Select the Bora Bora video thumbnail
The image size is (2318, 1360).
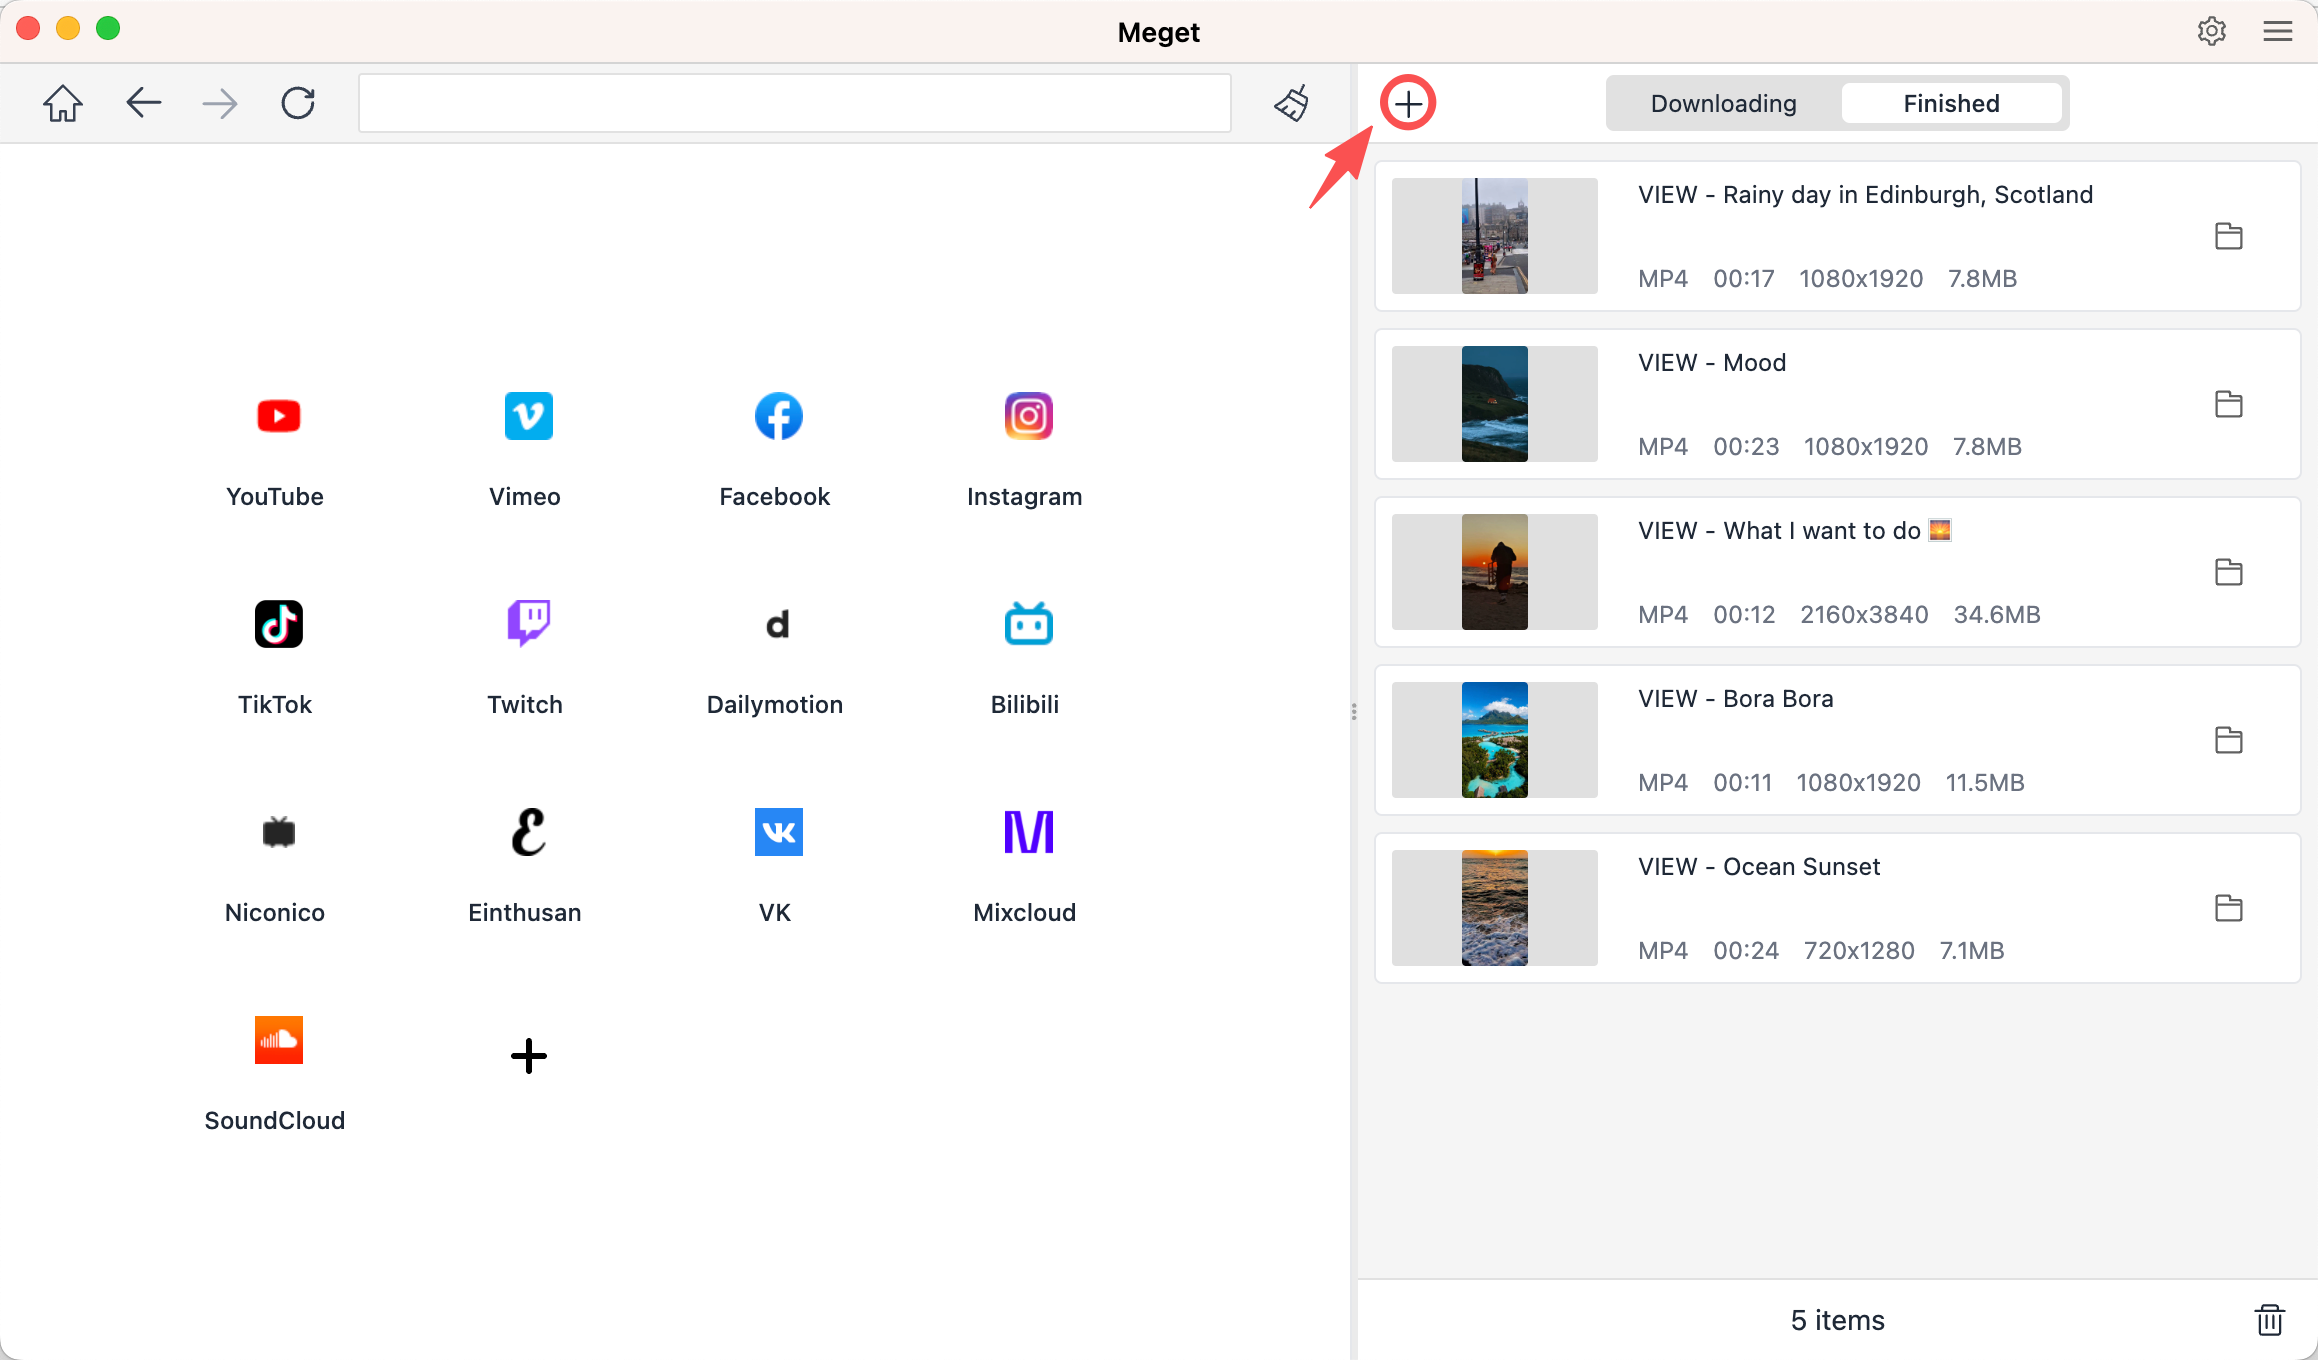1495,740
